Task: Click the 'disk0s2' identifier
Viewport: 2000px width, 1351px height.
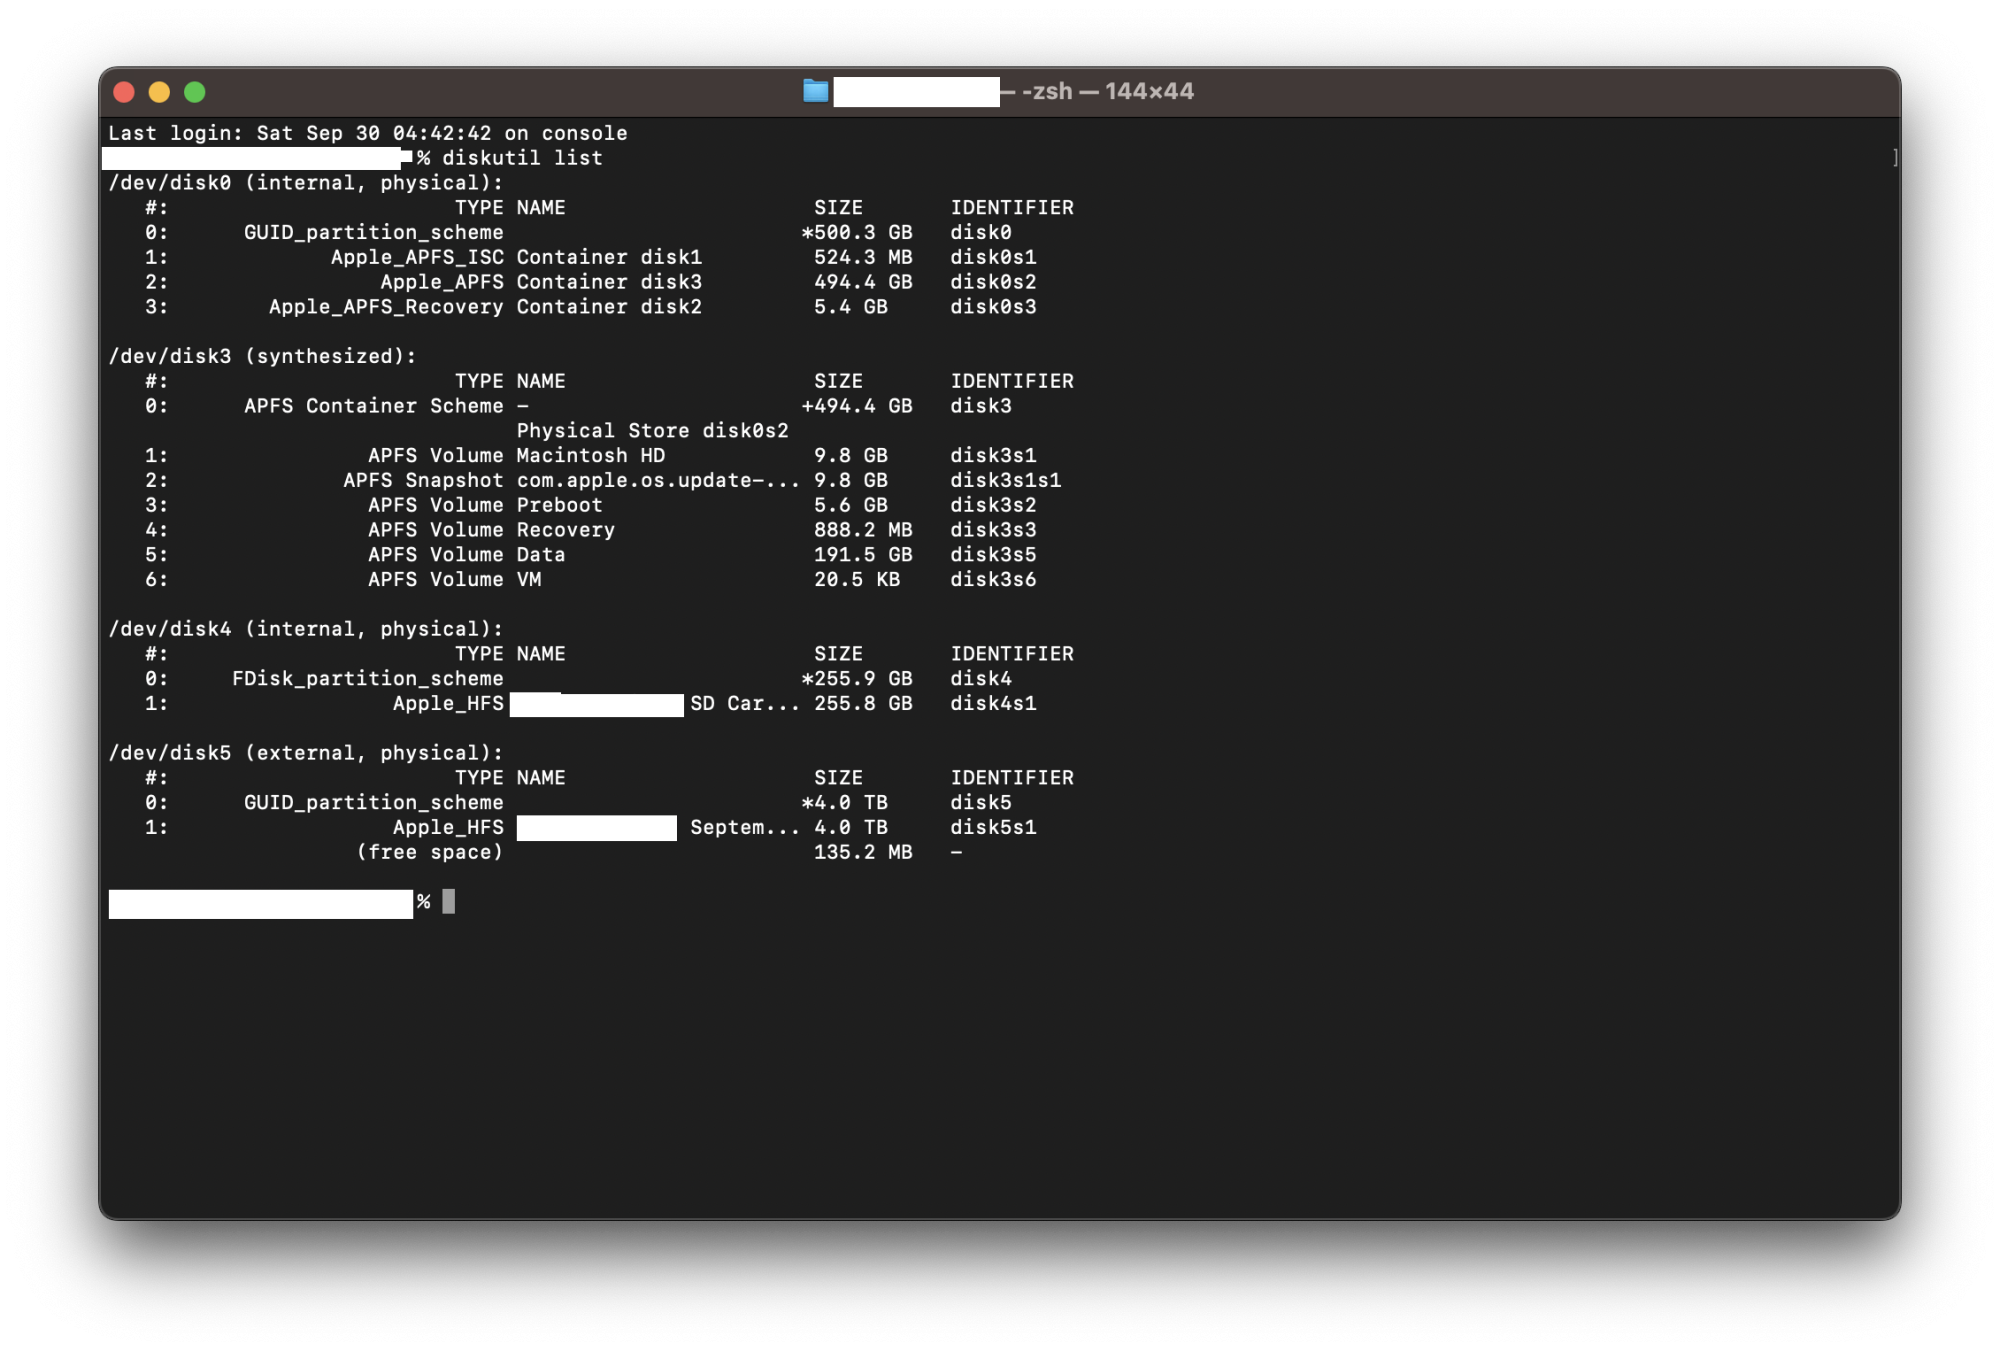Action: pos(993,282)
